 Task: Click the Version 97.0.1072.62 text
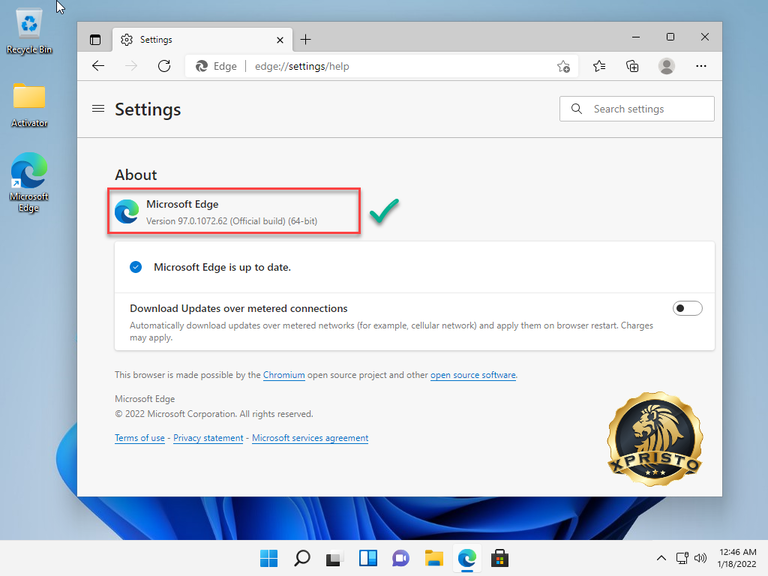point(232,221)
